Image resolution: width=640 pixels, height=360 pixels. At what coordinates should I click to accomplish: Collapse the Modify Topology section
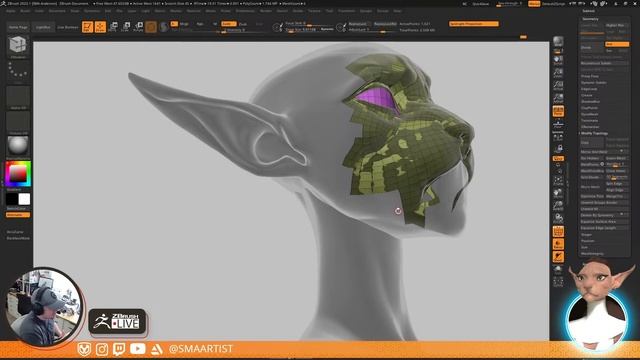pos(594,133)
